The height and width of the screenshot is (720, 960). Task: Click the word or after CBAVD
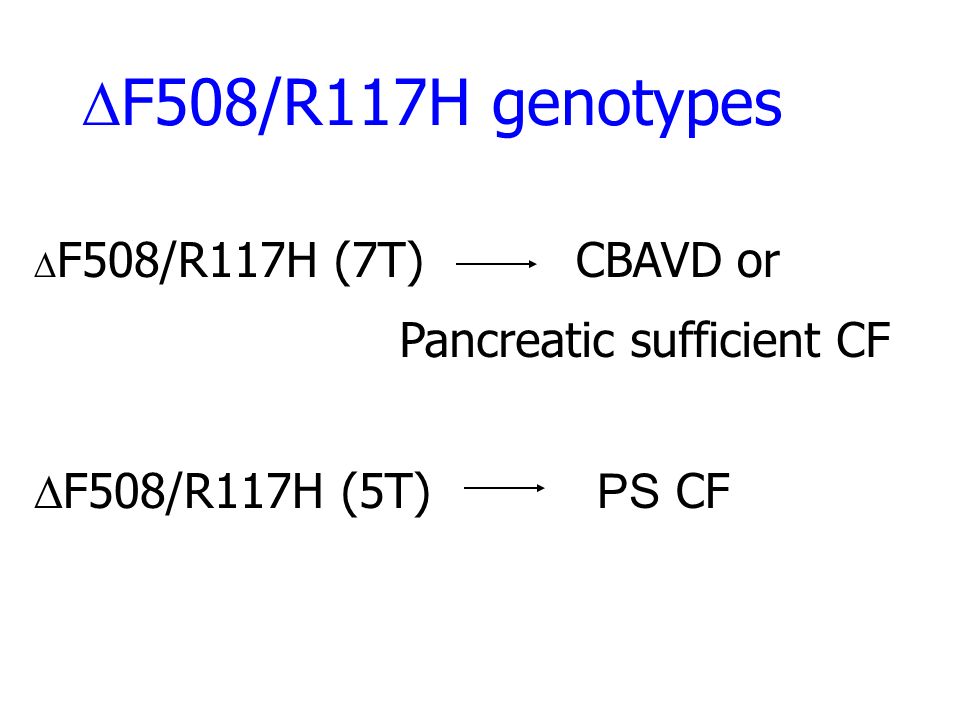759,264
